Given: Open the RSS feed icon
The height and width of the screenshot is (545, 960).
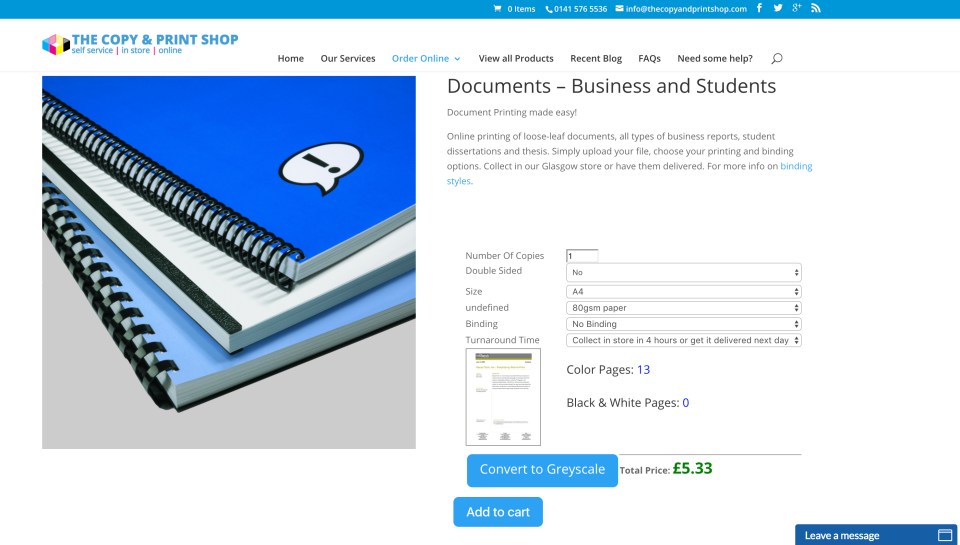Looking at the screenshot, I should (x=816, y=8).
